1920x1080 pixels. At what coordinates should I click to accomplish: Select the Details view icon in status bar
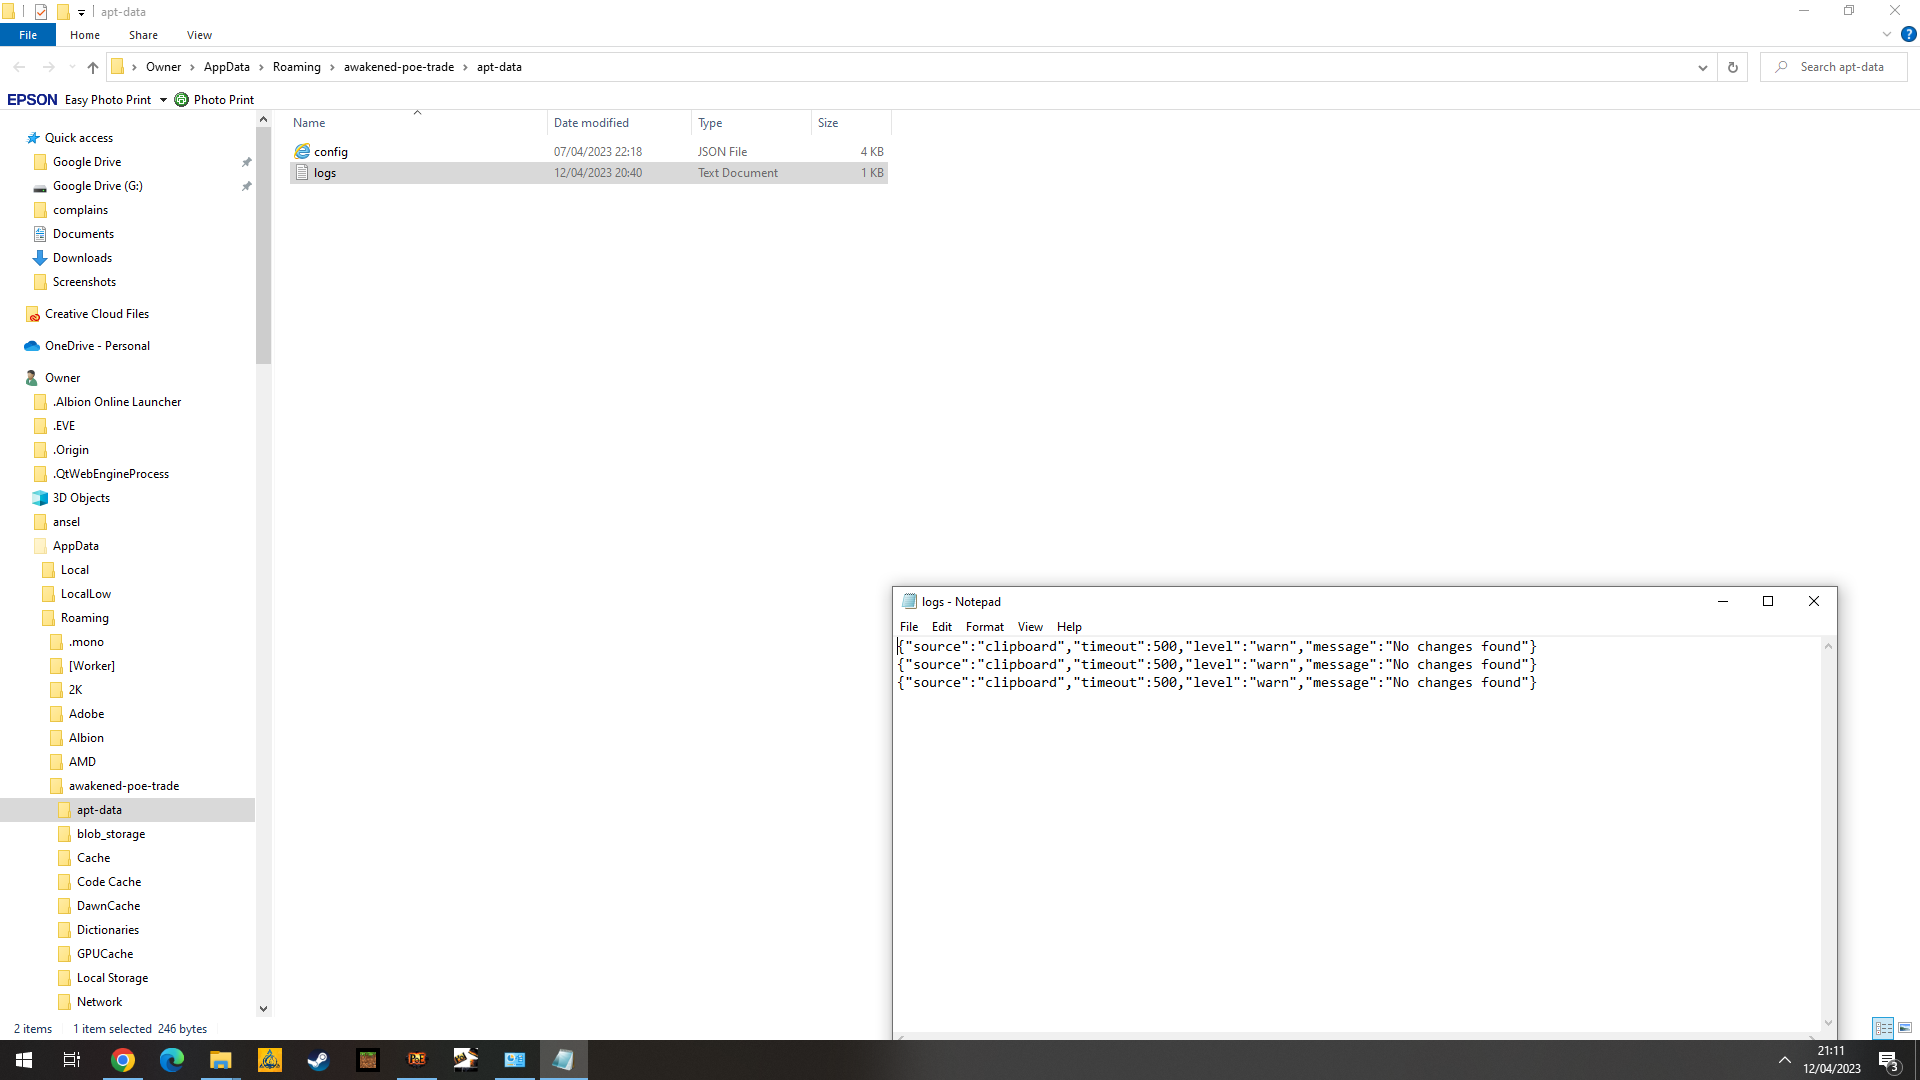point(1884,1028)
